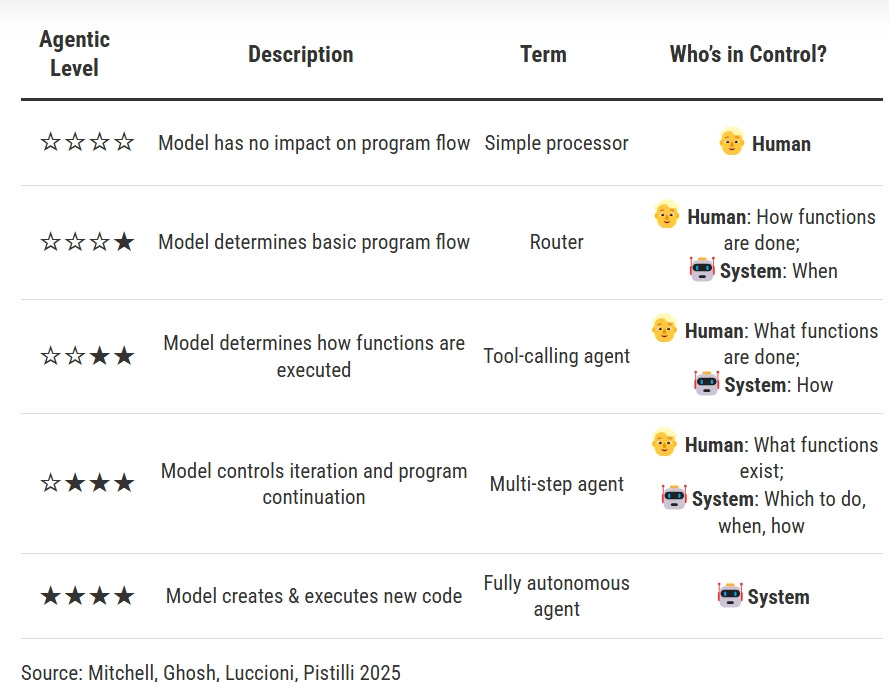Click the human emoji in the Tool-calling agent row

664,328
